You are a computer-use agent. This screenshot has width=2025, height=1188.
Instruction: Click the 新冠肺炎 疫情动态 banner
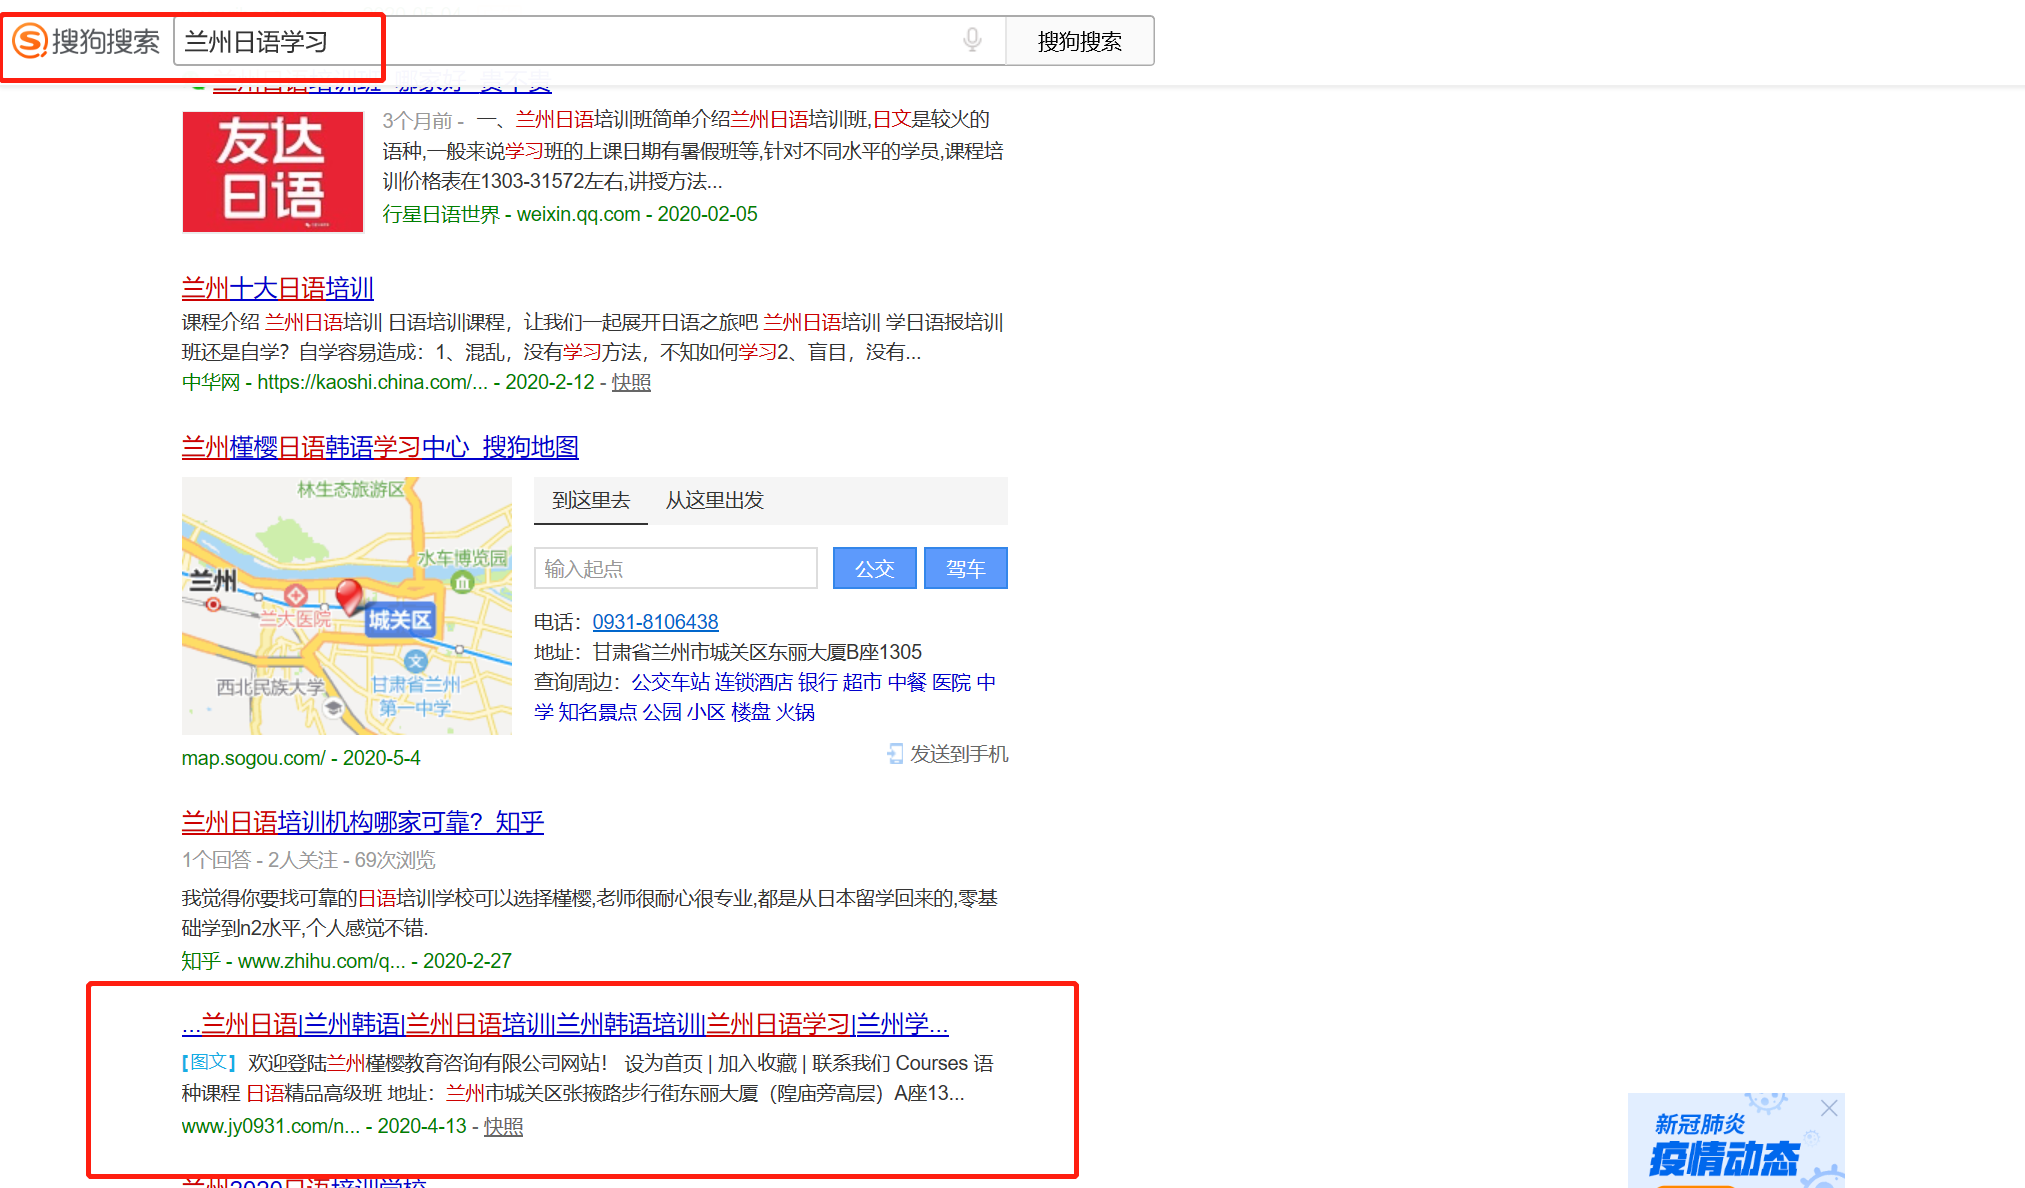point(1736,1141)
